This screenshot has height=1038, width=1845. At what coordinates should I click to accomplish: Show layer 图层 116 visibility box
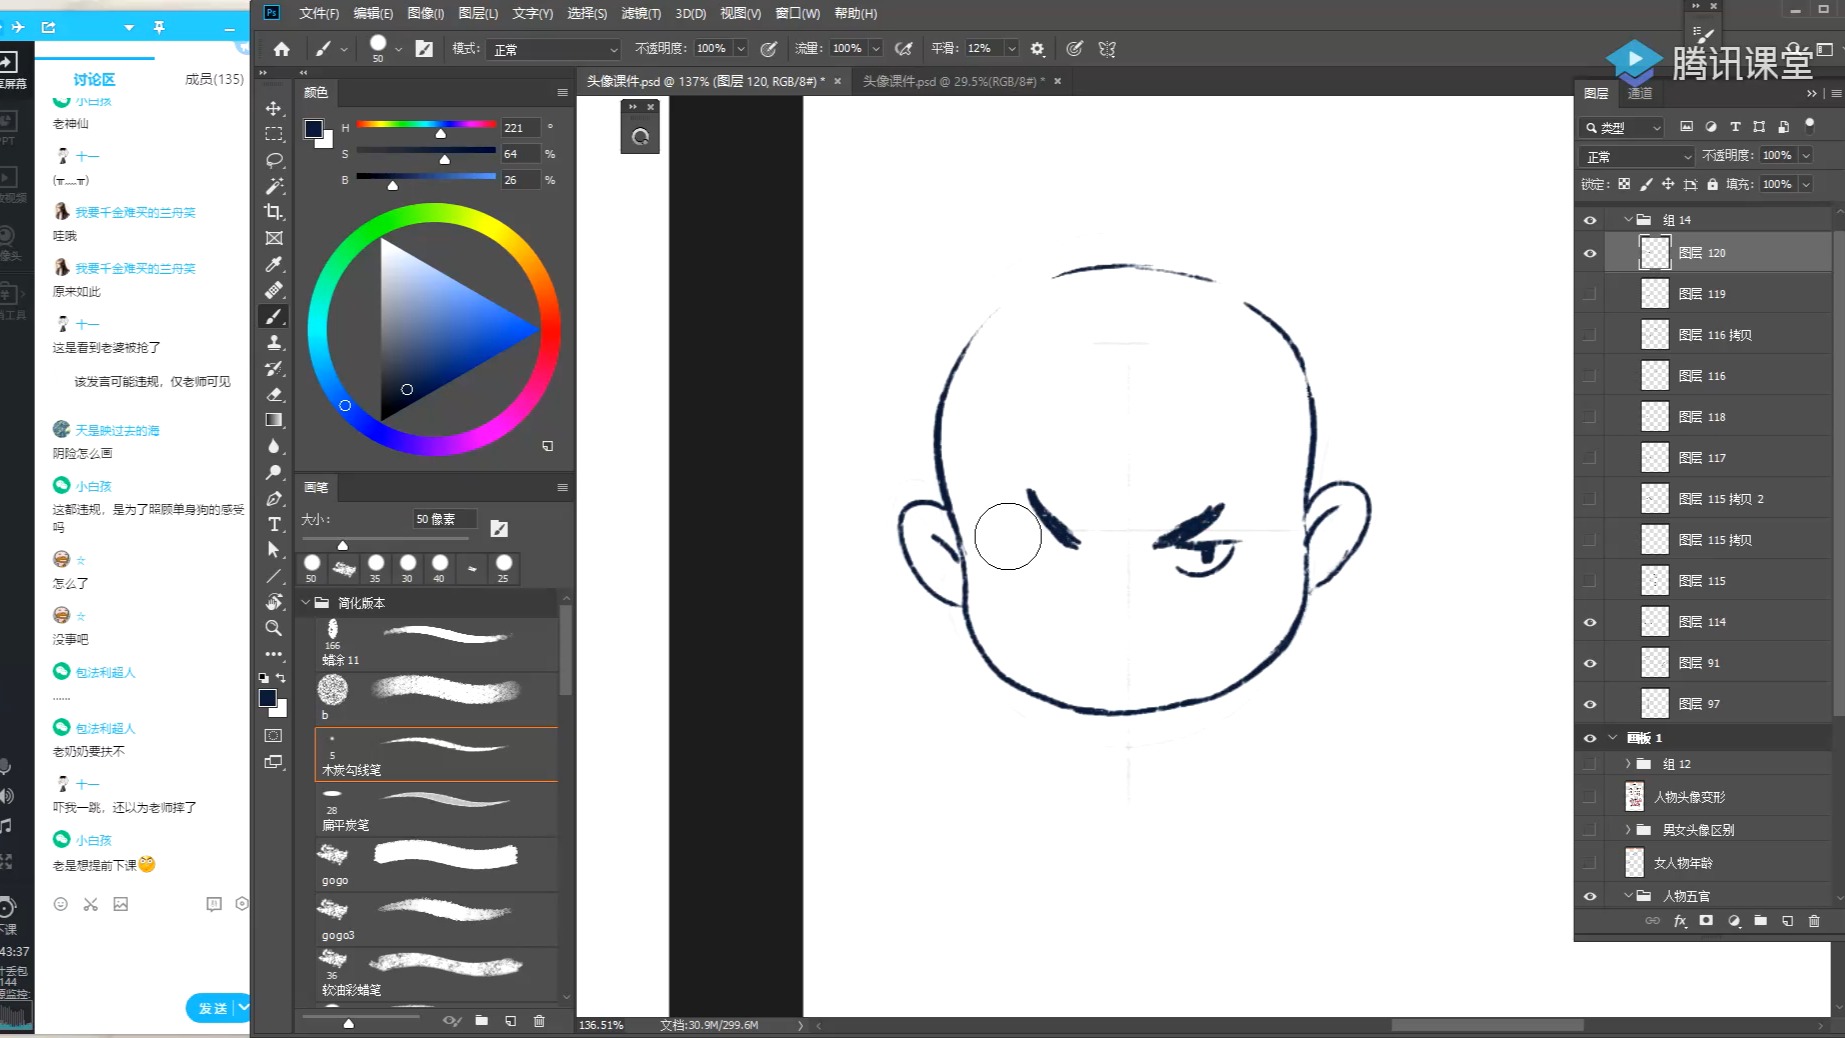point(1590,376)
